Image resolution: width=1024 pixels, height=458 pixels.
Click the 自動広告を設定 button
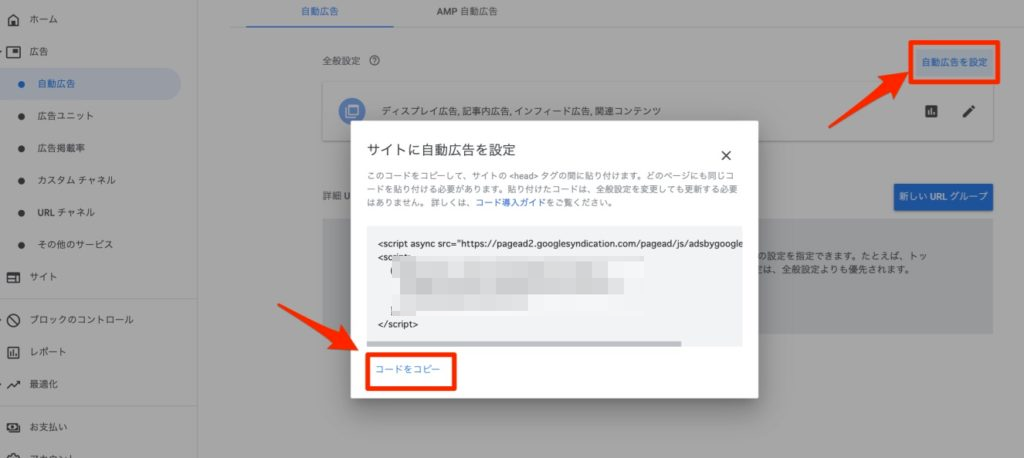(x=954, y=63)
